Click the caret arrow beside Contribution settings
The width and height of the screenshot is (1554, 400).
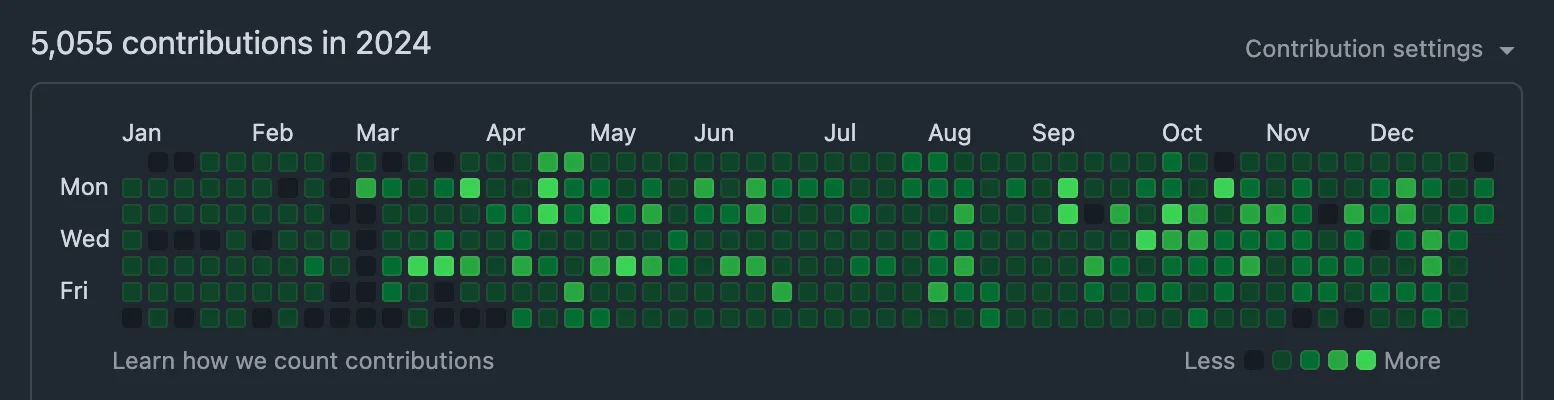point(1507,51)
